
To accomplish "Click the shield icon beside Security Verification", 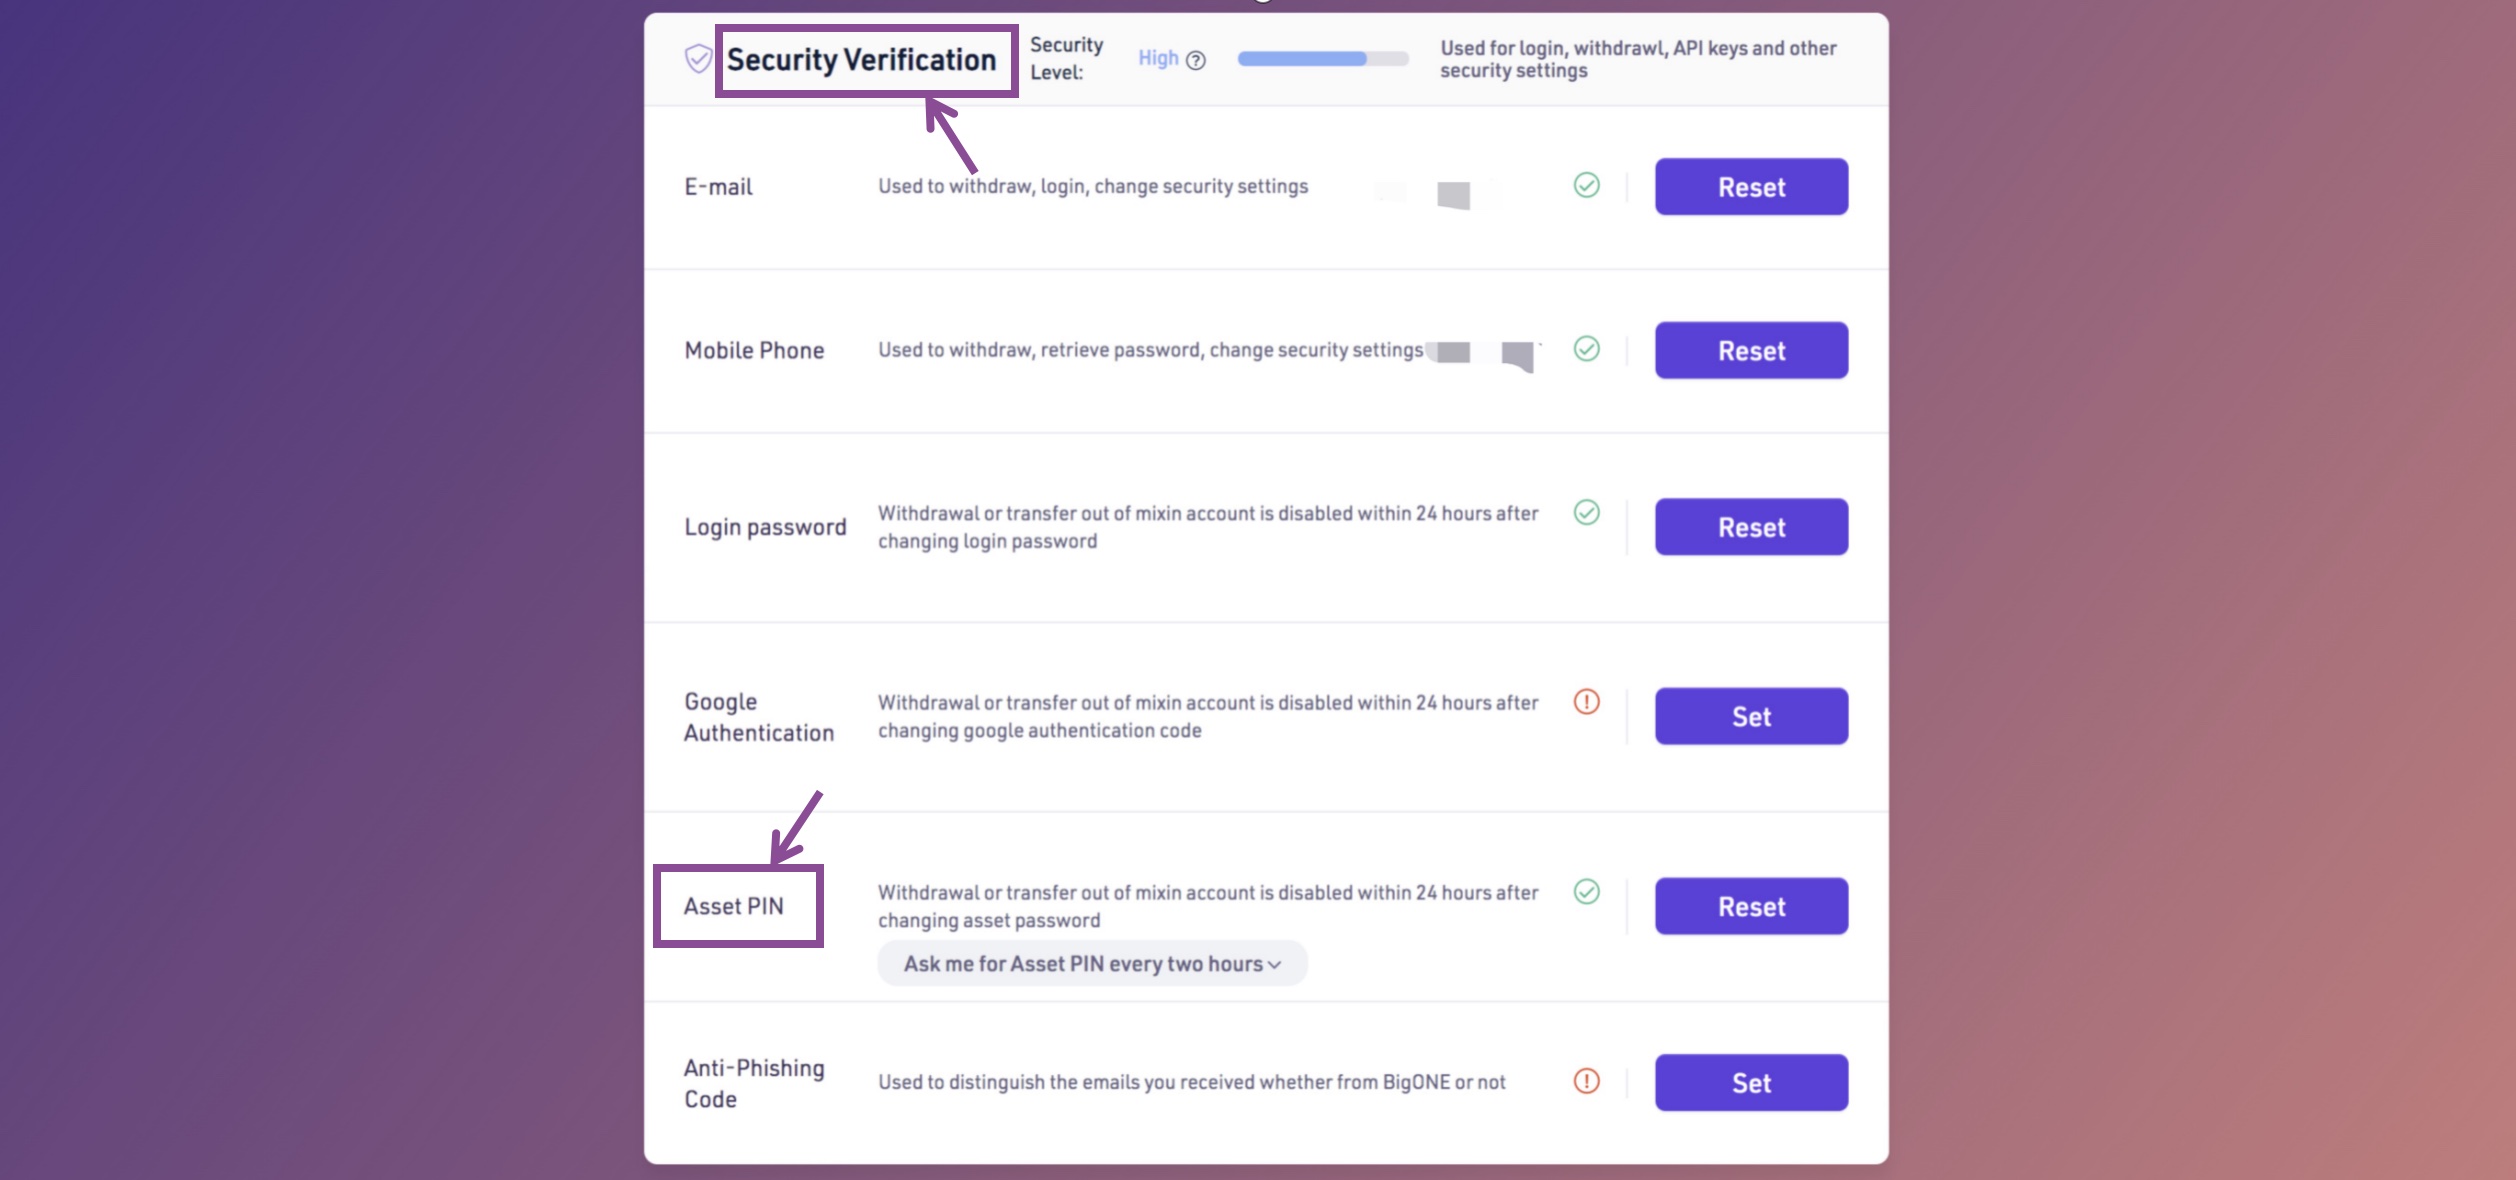I will pos(698,59).
